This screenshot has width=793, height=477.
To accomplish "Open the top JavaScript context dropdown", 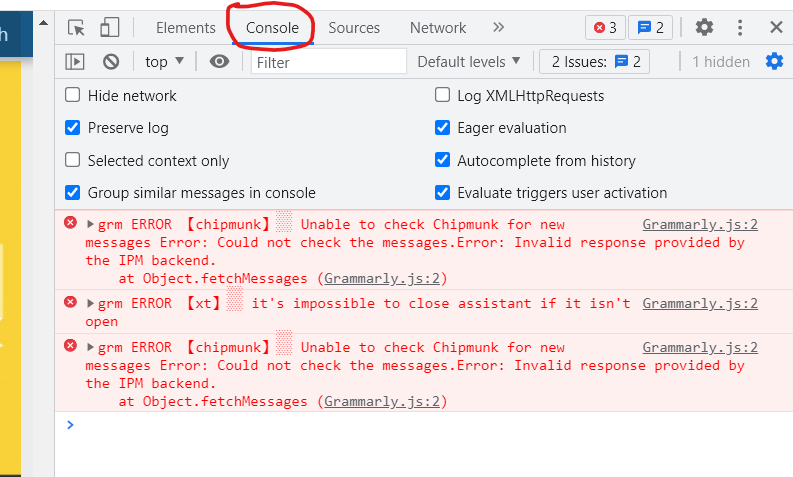I will [164, 62].
